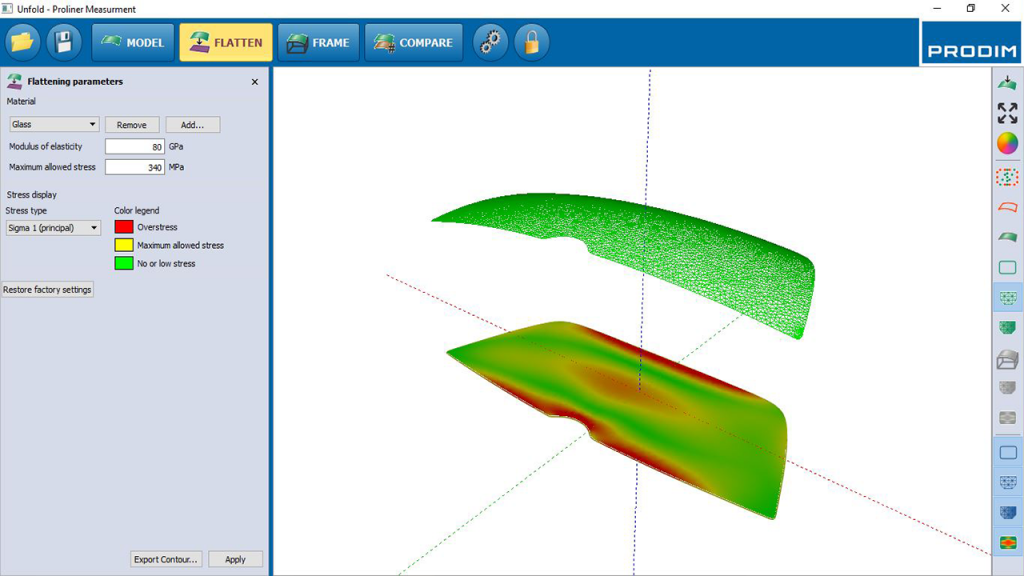Viewport: 1024px width, 576px height.
Task: Focus the Modulus of elasticity field
Action: [135, 146]
